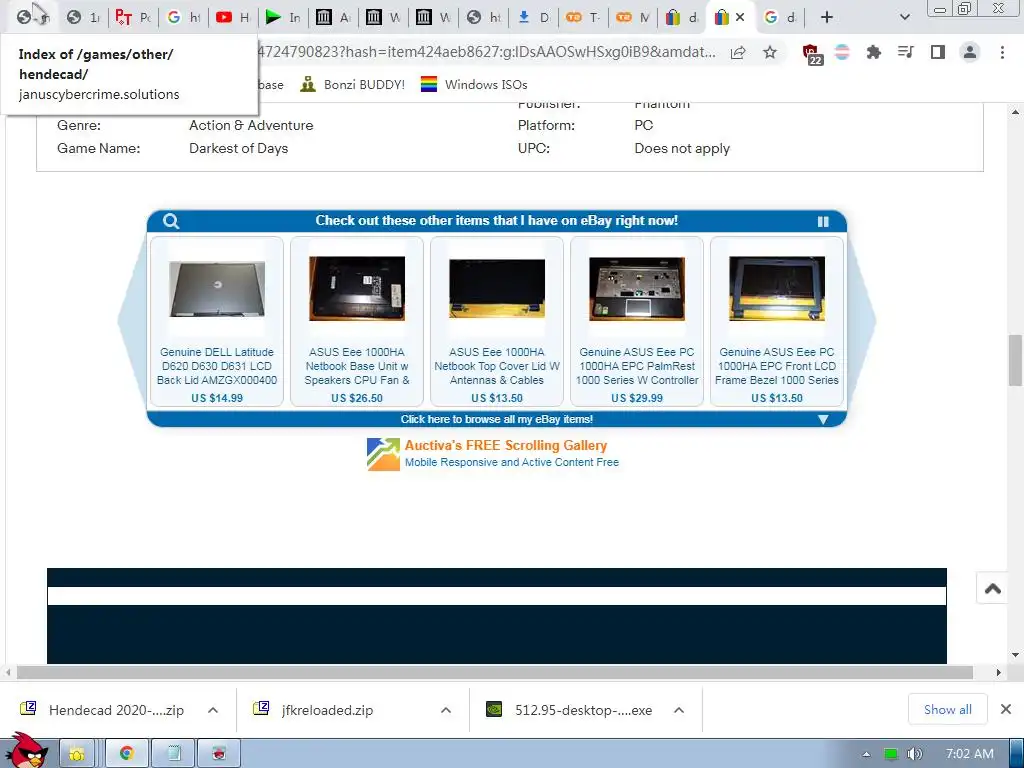Open the uBlock extension icon showing 22
Screen dimensions: 1024x768
[811, 54]
